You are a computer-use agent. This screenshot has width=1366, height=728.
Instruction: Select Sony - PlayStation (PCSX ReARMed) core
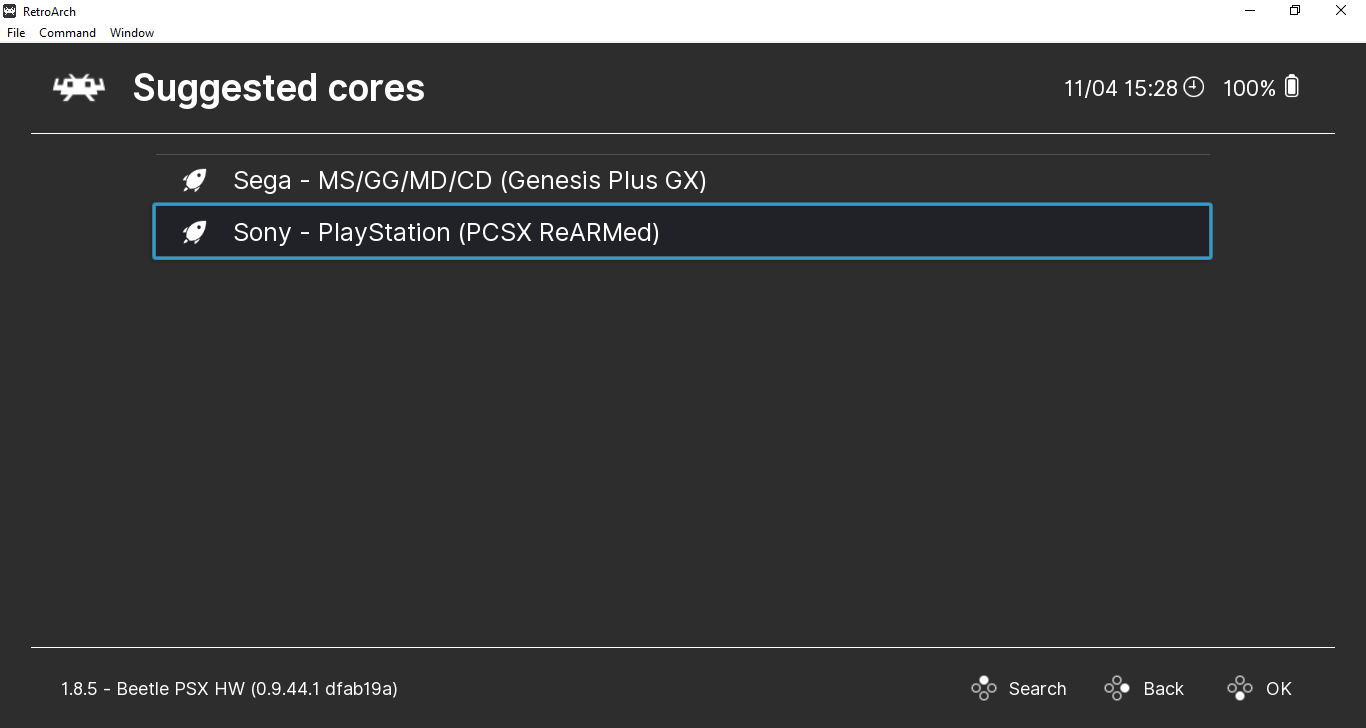coord(682,232)
